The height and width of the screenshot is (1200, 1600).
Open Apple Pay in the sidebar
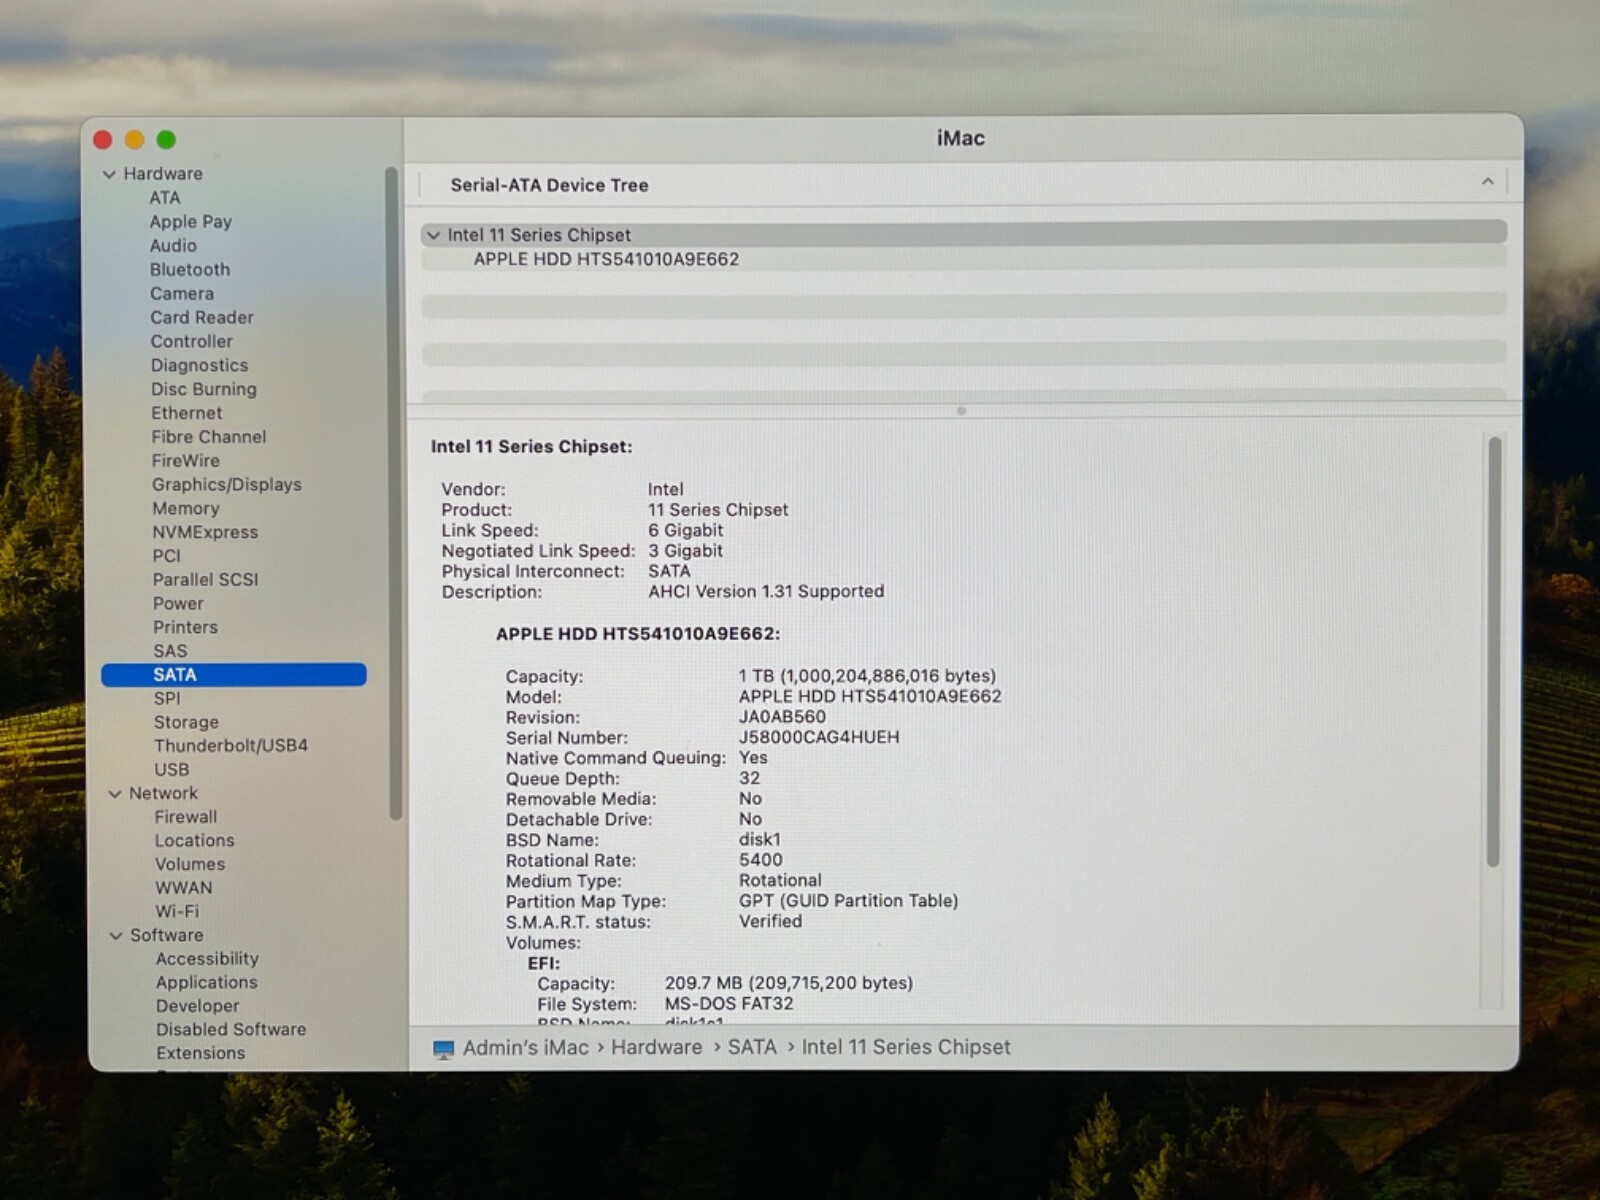(190, 222)
